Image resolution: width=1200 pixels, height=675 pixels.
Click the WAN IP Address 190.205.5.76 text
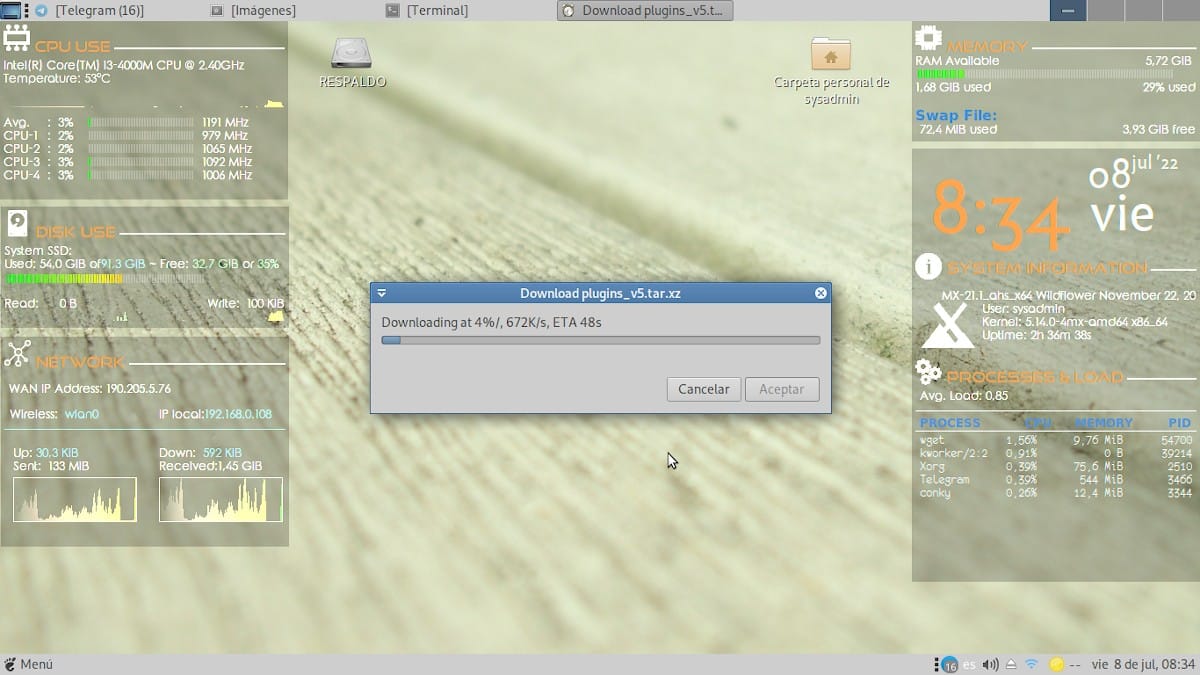coord(90,389)
